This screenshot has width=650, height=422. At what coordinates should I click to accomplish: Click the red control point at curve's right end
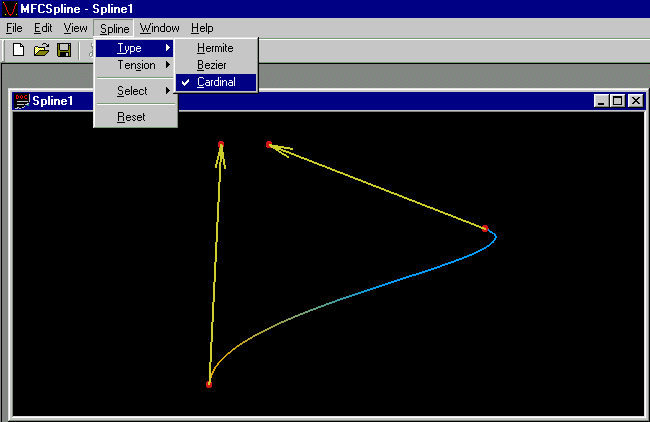coord(485,229)
